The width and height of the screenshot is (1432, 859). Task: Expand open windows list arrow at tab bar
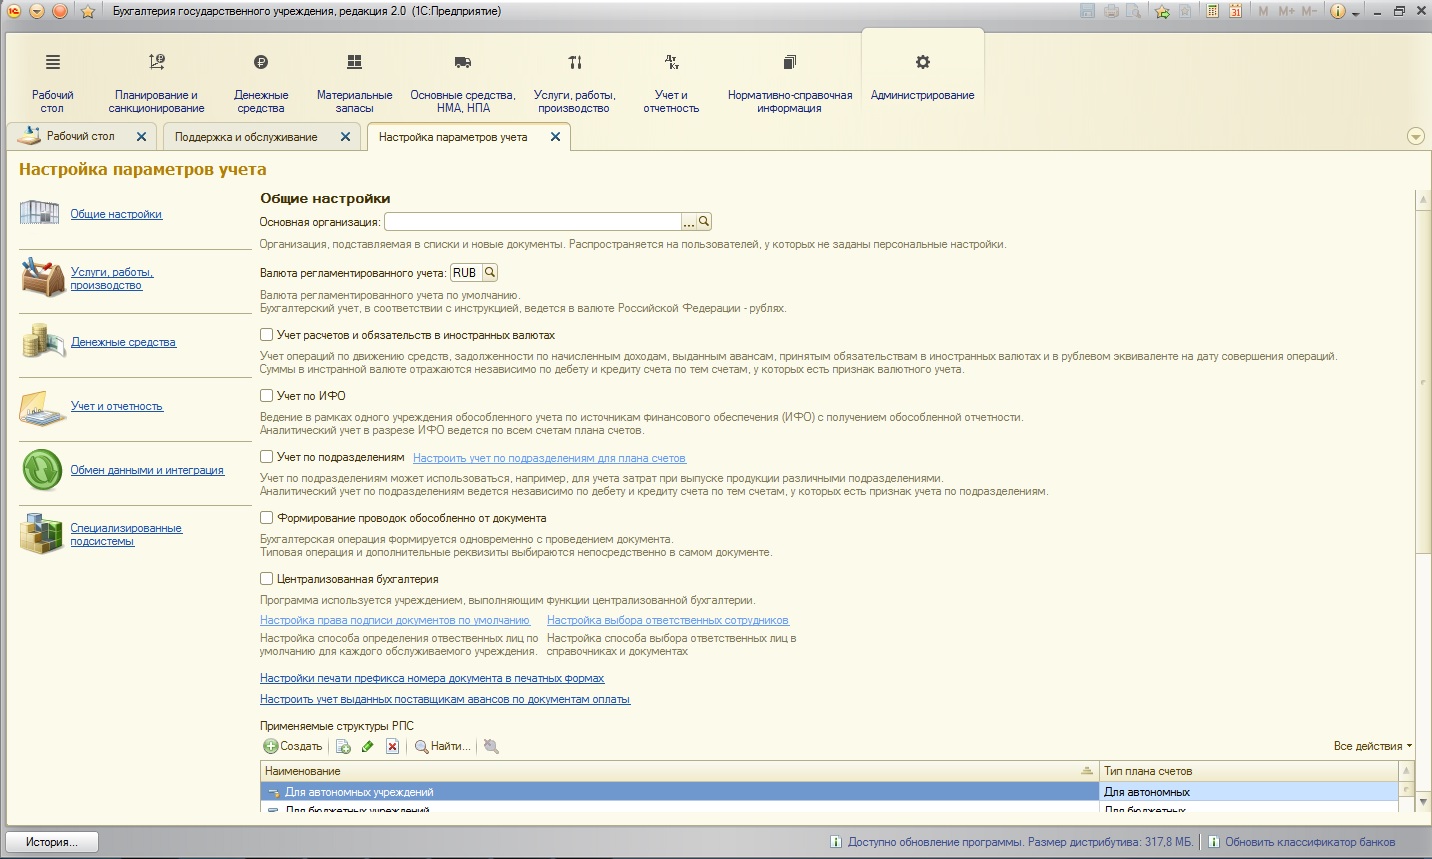(x=1415, y=137)
